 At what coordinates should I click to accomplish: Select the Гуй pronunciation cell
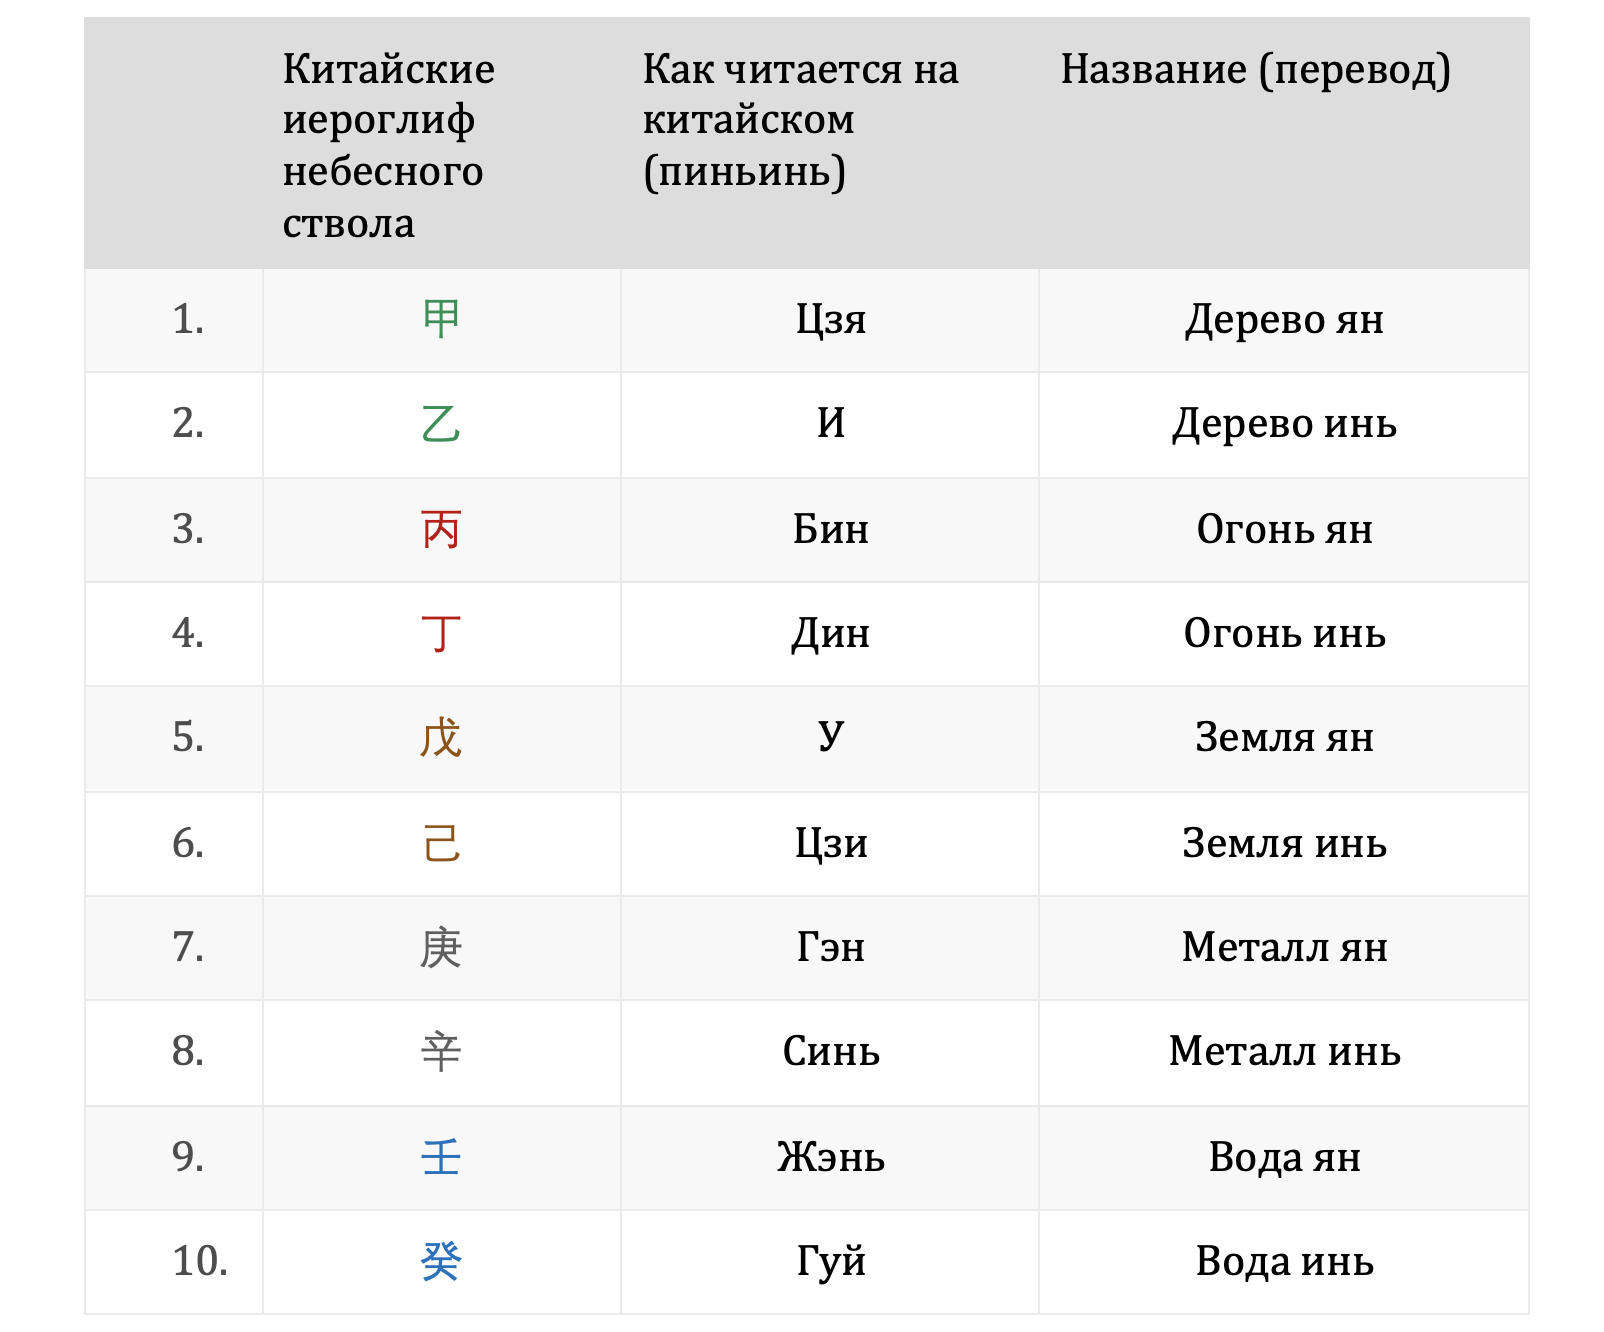(x=831, y=1261)
